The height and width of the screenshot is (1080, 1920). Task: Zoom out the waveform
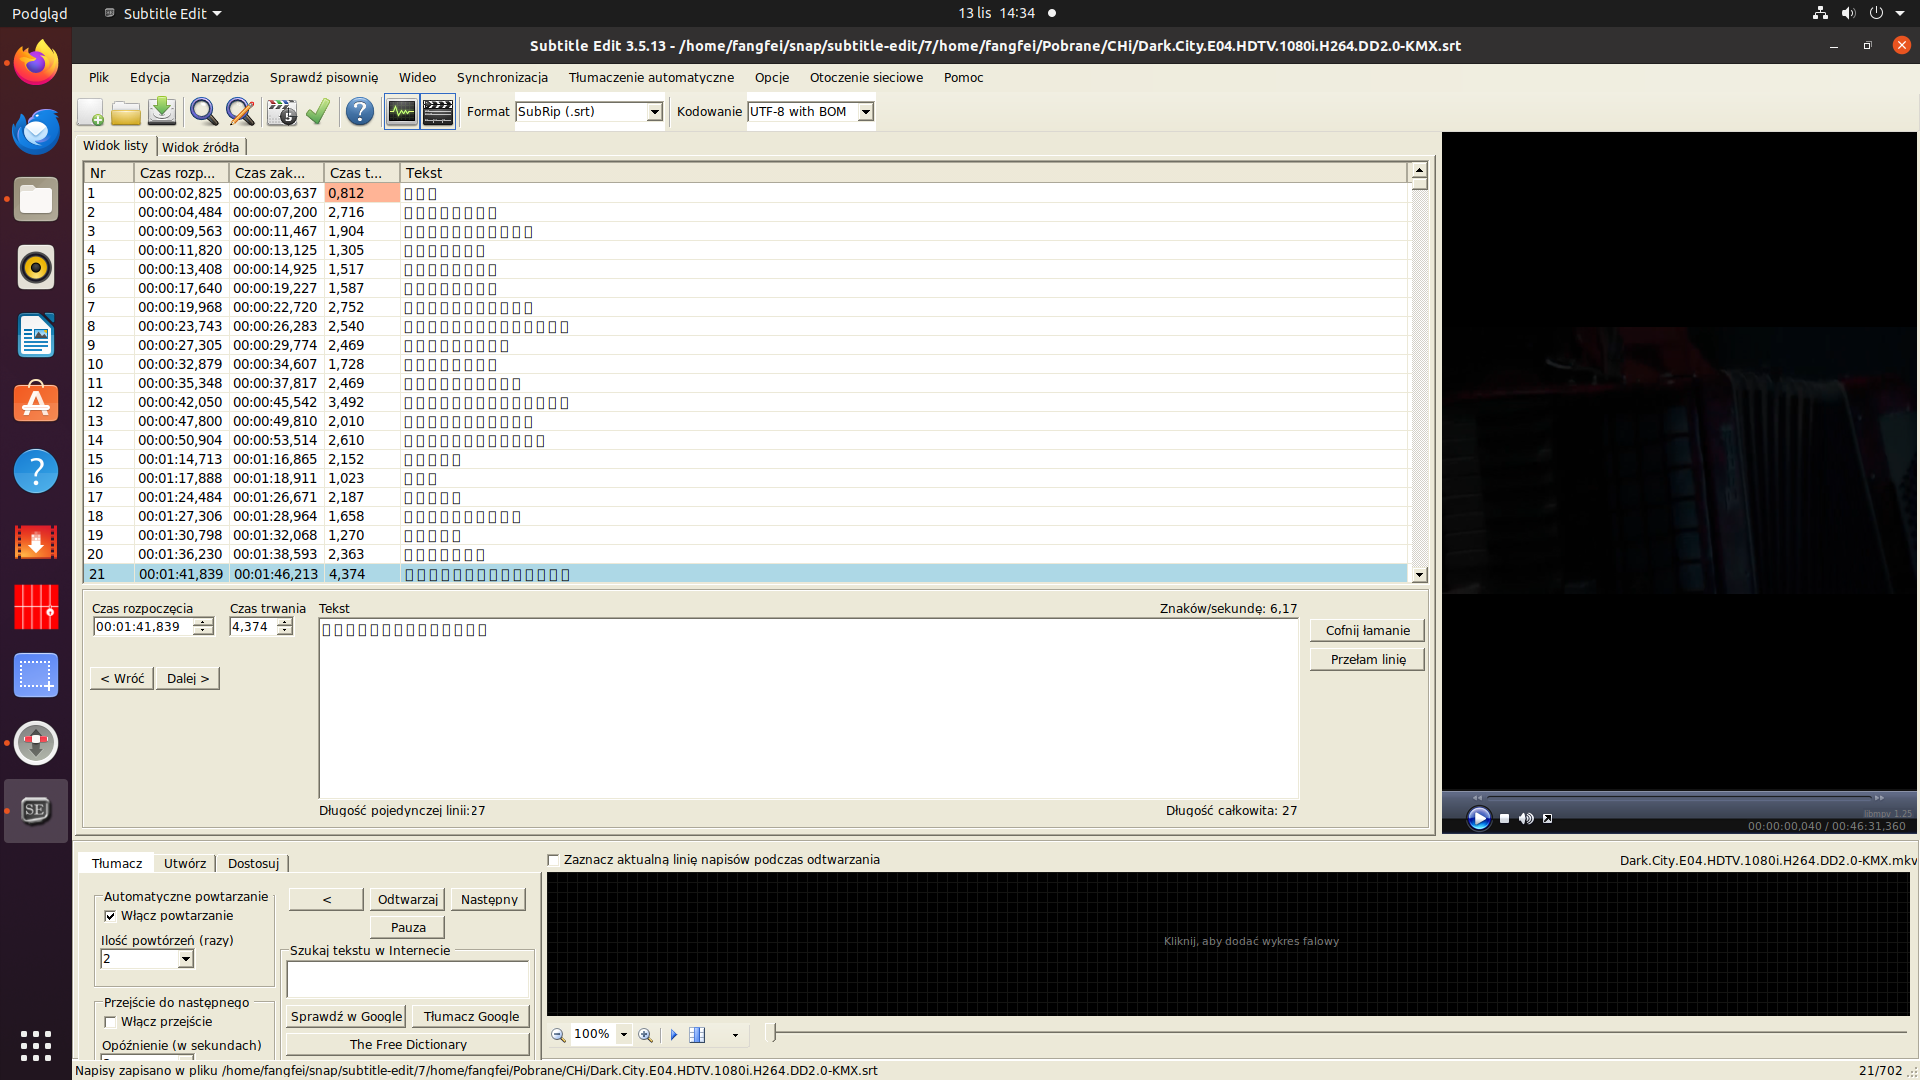tap(558, 1034)
